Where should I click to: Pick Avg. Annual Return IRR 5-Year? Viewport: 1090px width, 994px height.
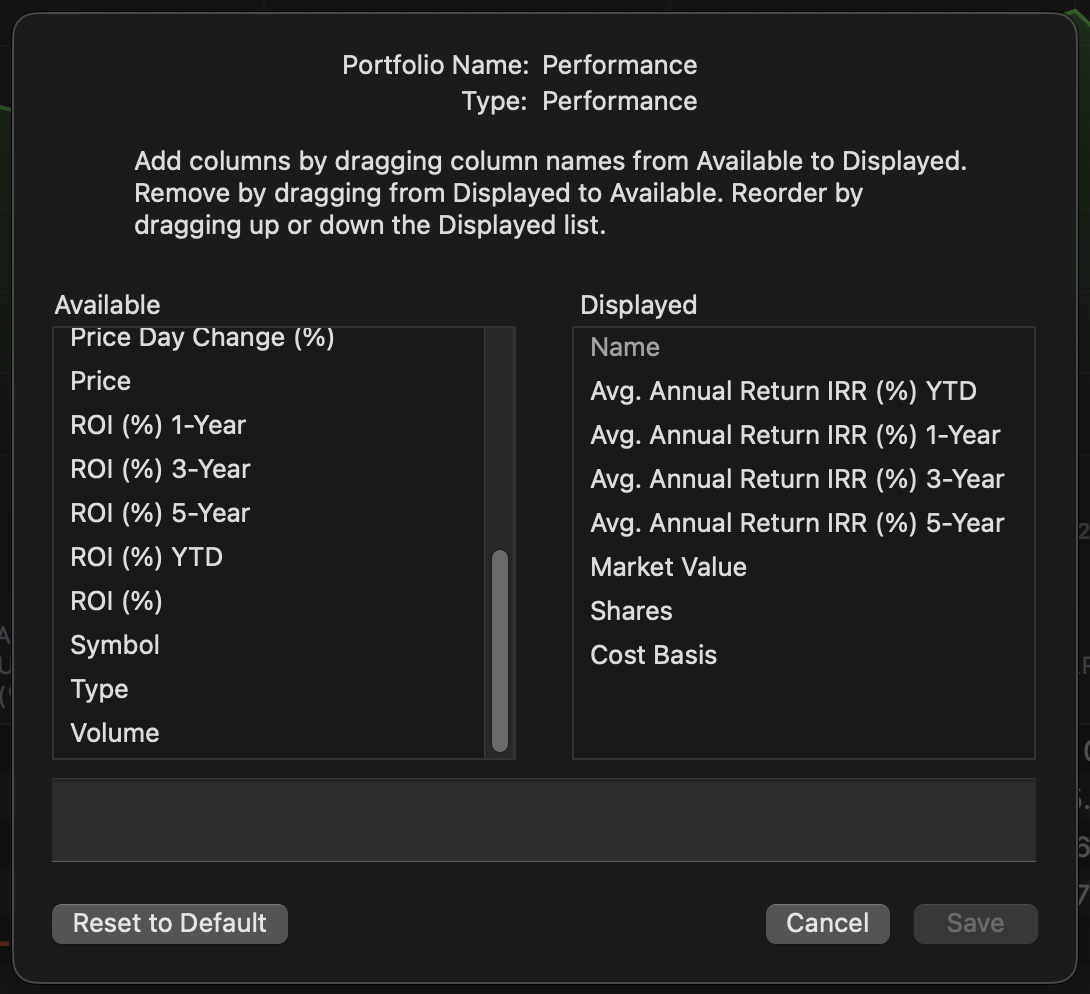coord(797,523)
